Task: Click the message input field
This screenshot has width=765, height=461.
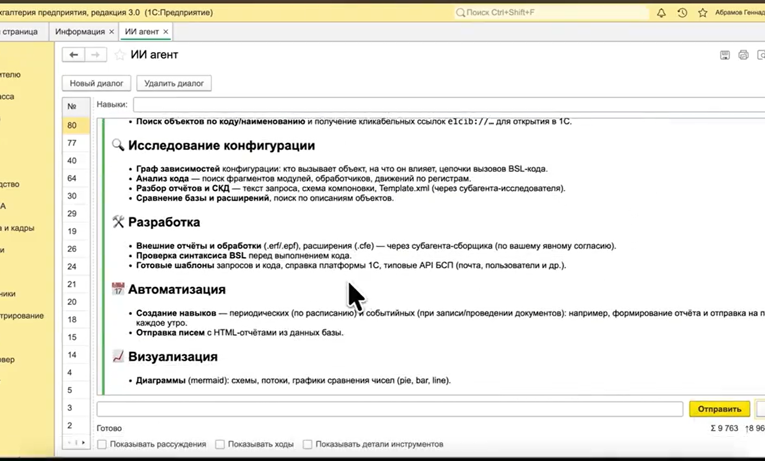Action: (390, 409)
